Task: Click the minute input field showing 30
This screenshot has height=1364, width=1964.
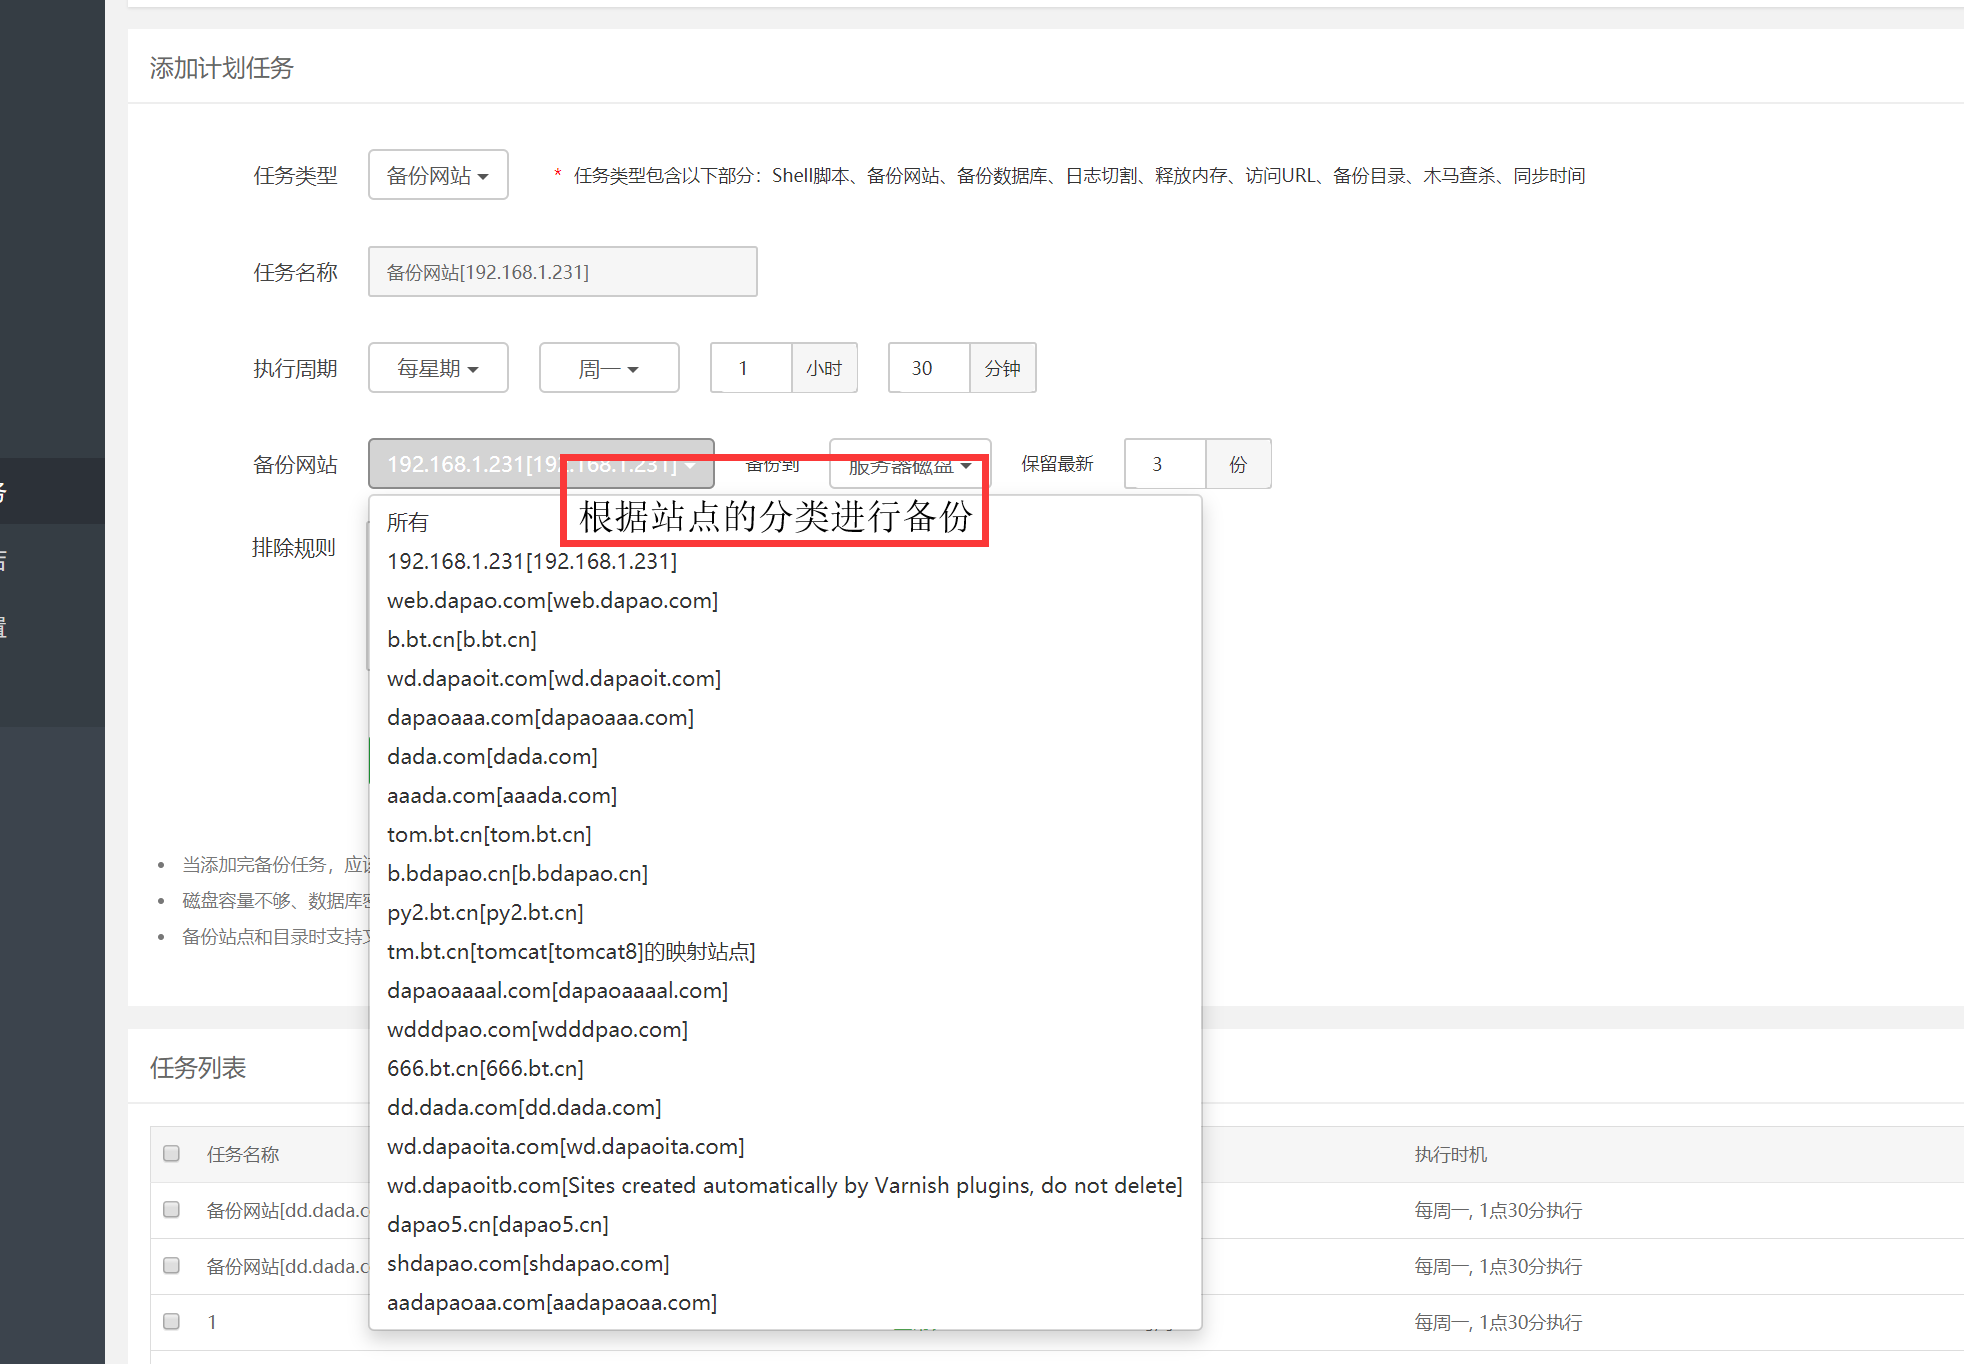Action: [929, 368]
